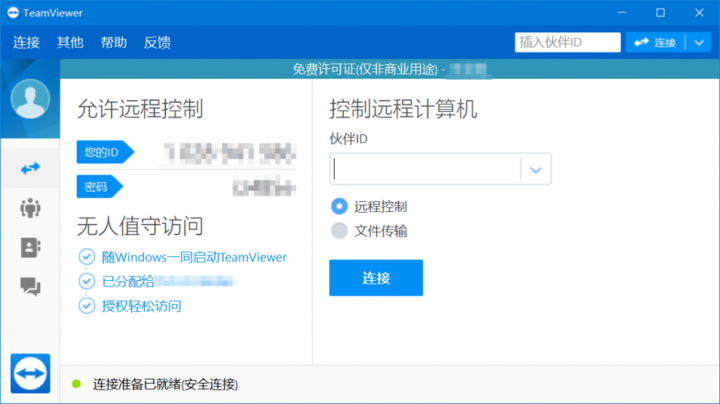Open the user profile avatar
Image resolution: width=720 pixels, height=404 pixels.
pos(30,99)
